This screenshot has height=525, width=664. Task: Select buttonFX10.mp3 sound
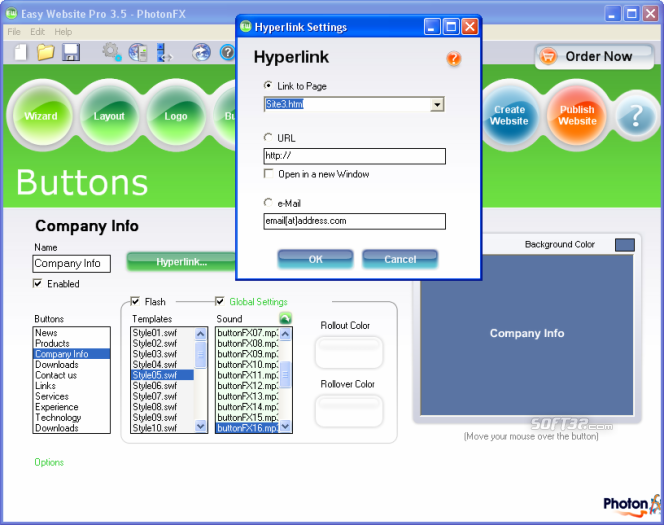pyautogui.click(x=248, y=365)
